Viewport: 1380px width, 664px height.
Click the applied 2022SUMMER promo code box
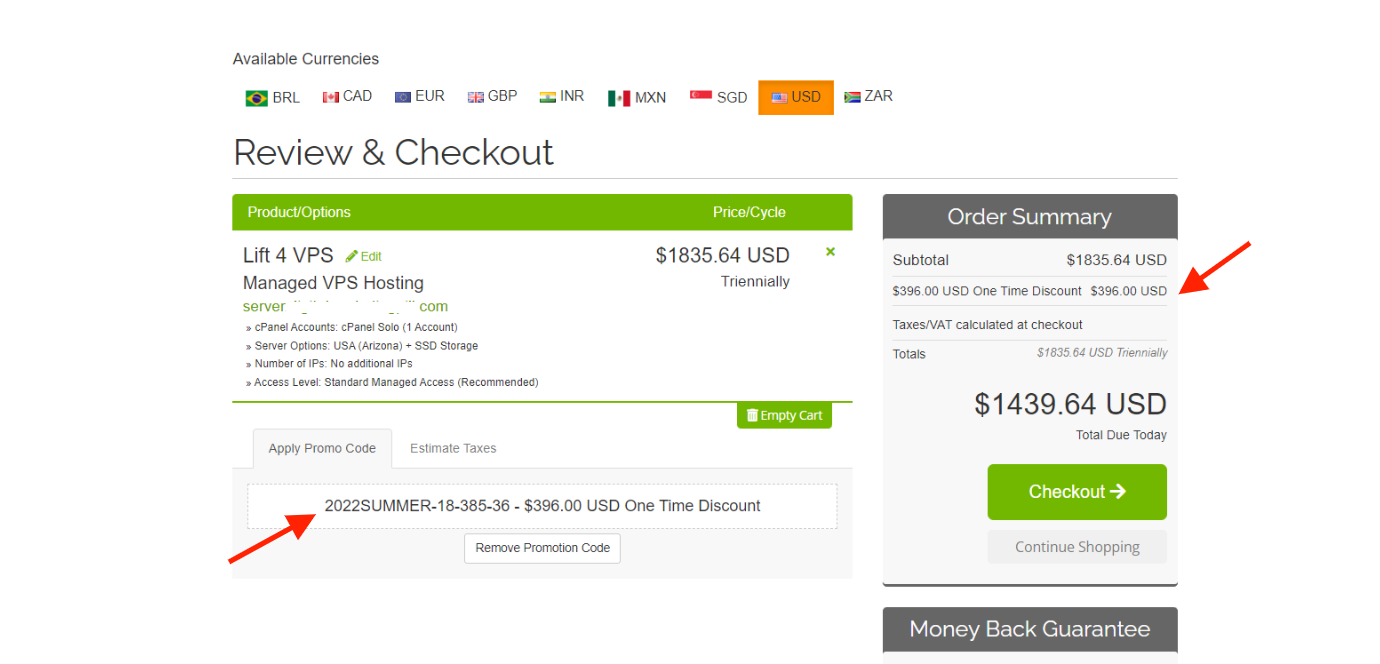pos(542,506)
